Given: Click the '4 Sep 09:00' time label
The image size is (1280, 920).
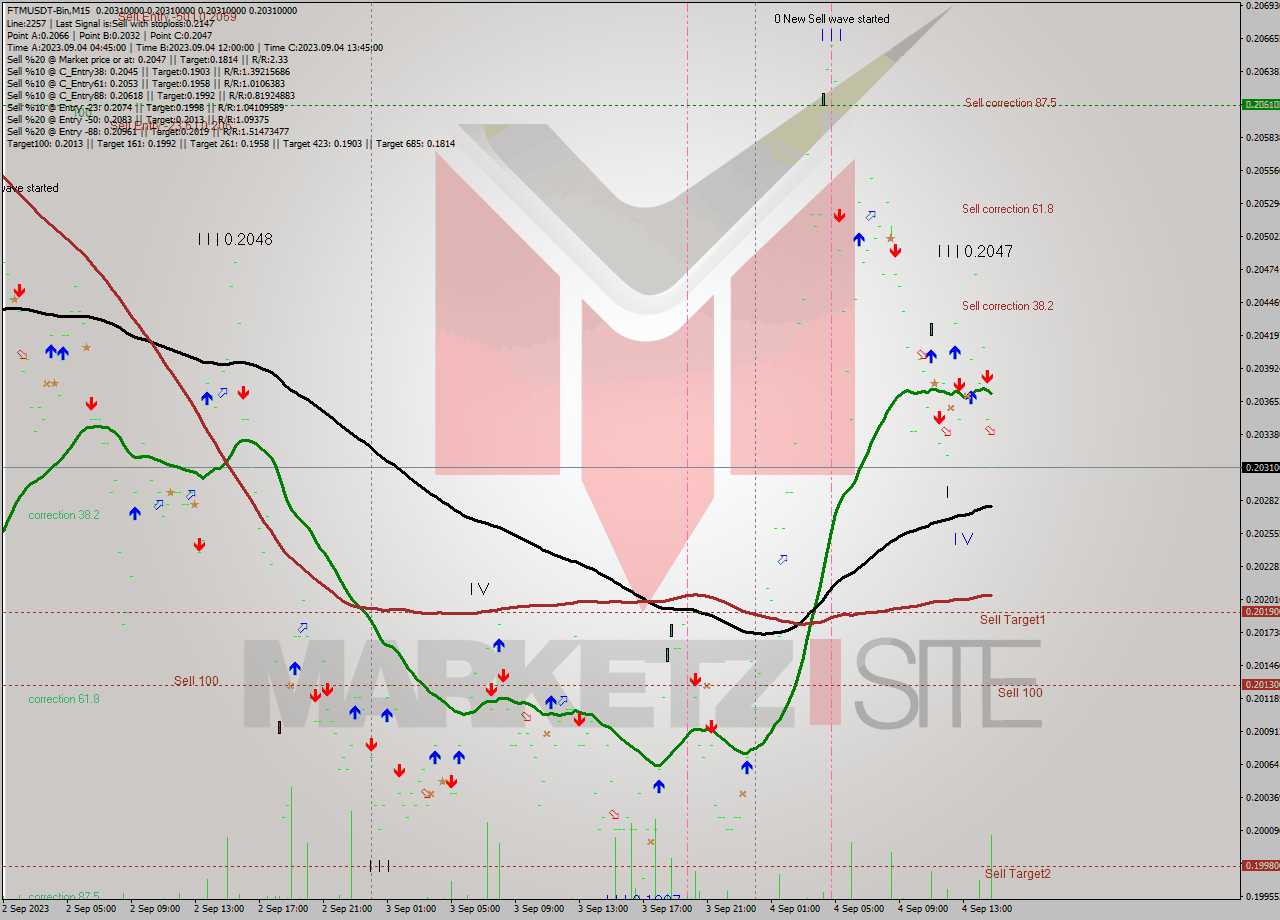Looking at the screenshot, I should pyautogui.click(x=922, y=909).
